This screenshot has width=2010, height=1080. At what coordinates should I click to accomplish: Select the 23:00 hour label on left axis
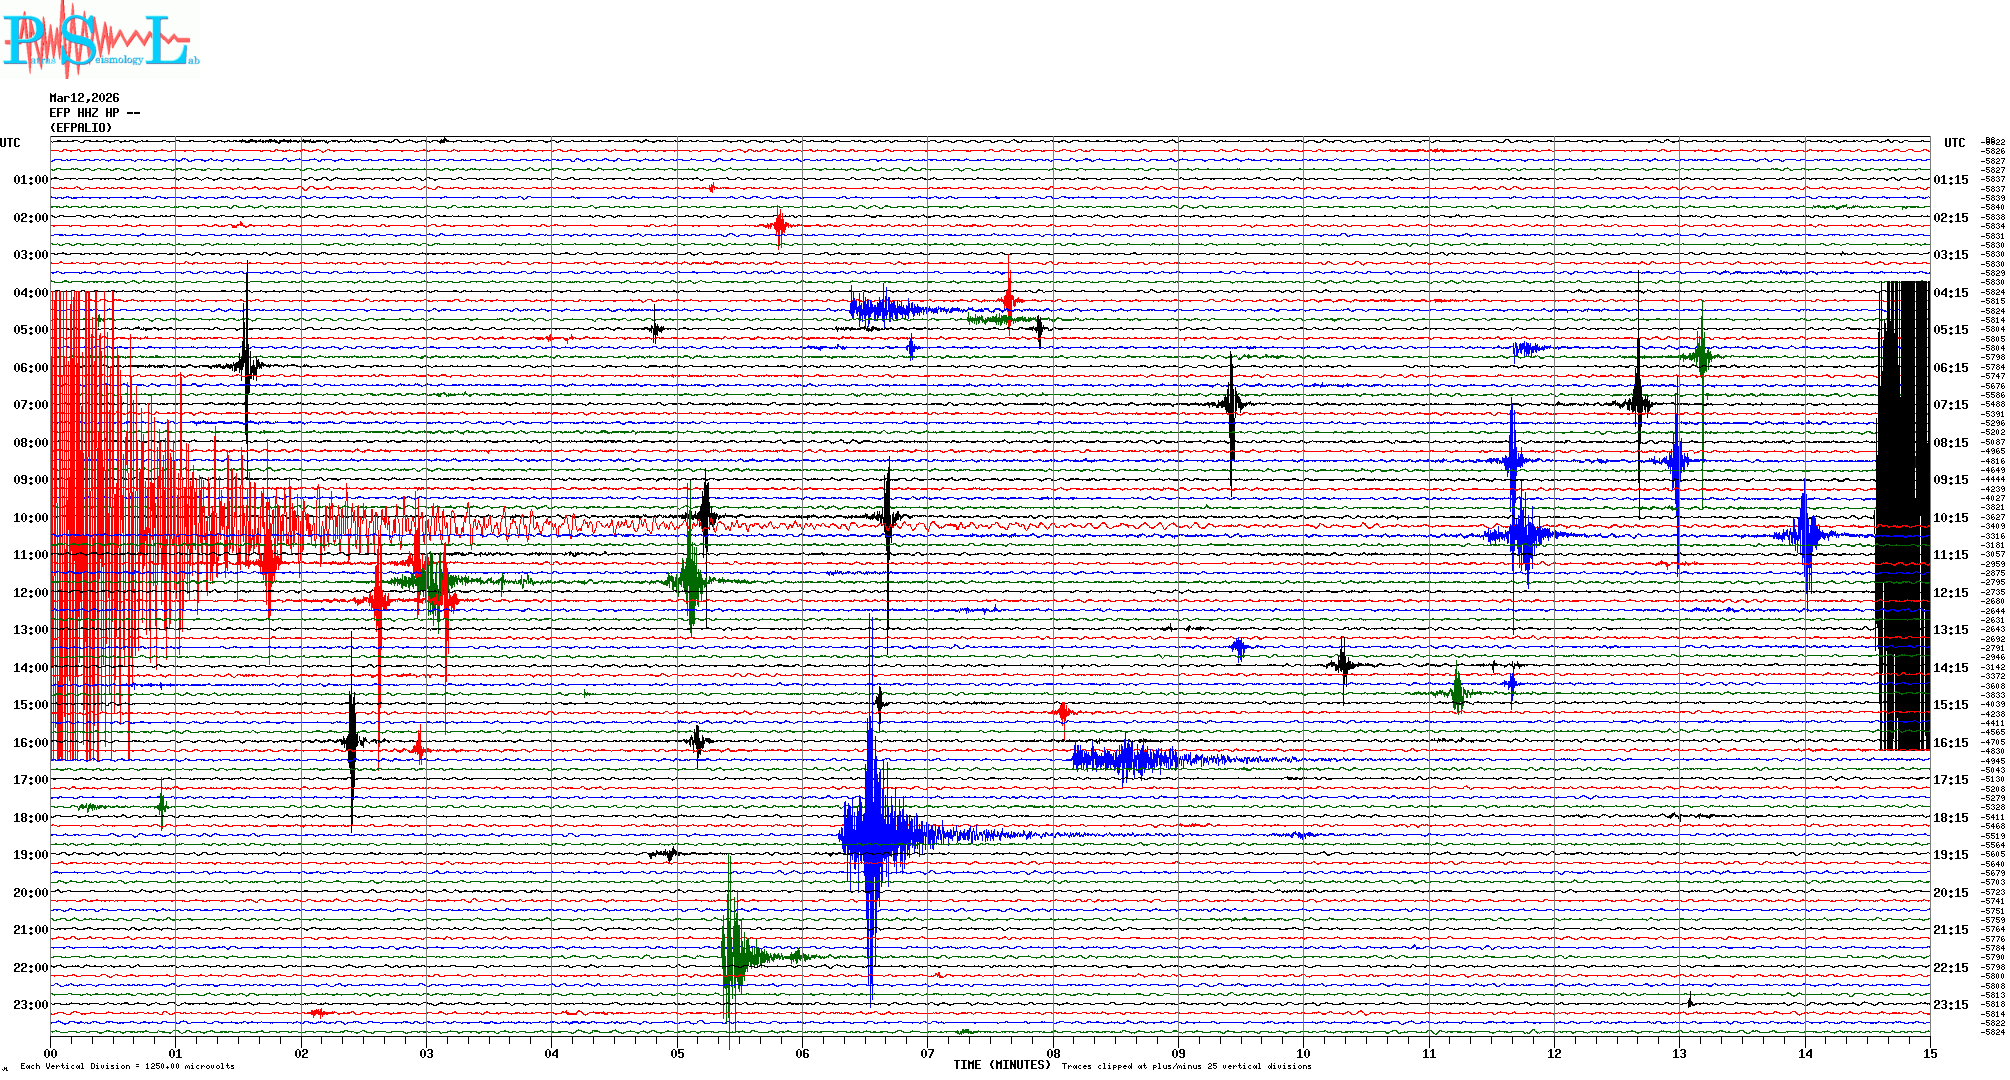click(30, 1005)
